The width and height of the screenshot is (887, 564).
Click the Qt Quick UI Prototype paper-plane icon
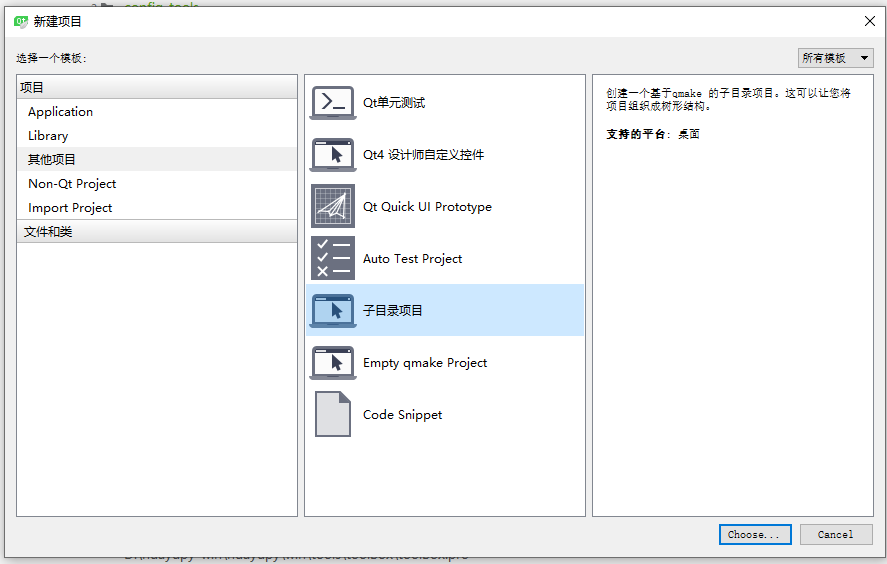coord(333,206)
